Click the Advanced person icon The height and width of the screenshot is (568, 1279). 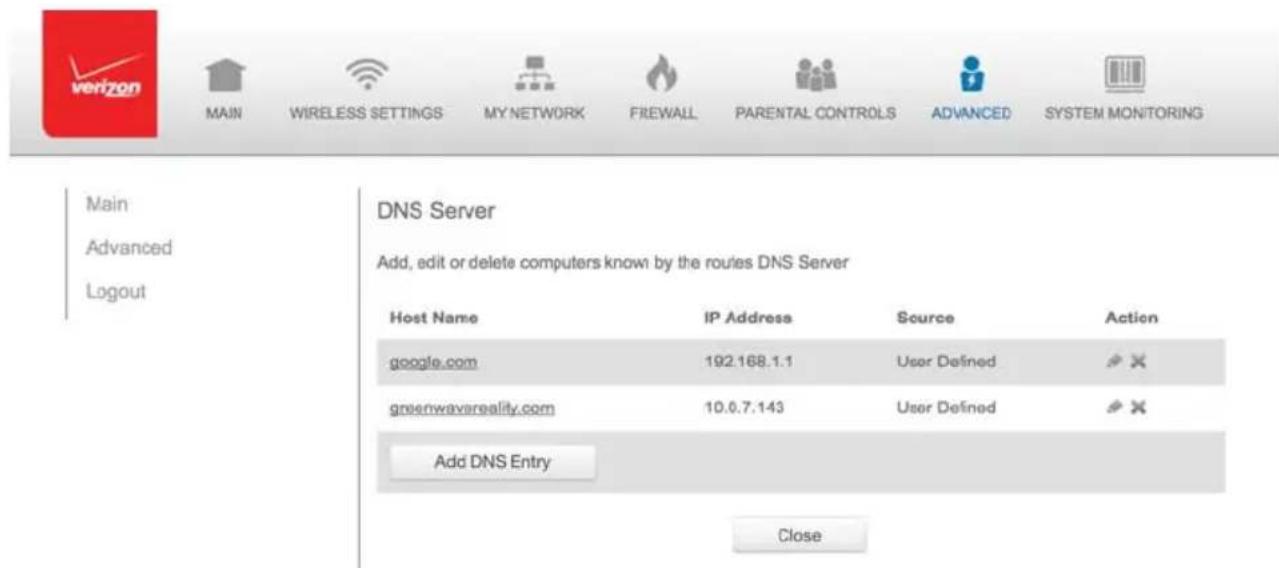tap(970, 75)
